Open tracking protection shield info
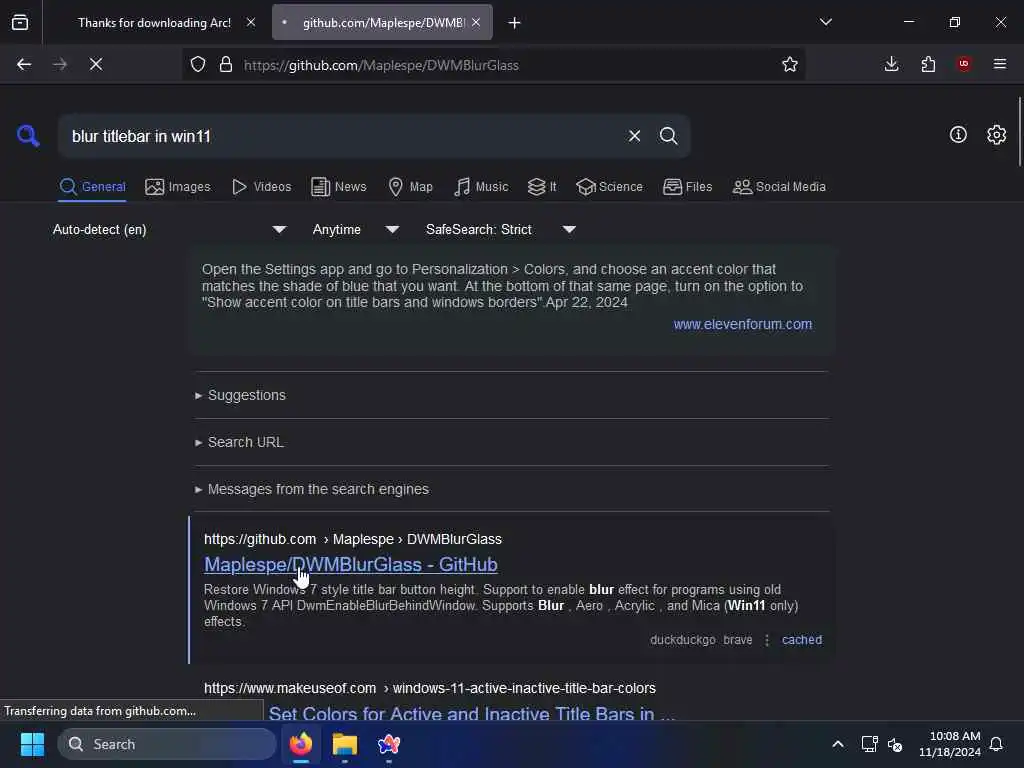 pyautogui.click(x=198, y=64)
